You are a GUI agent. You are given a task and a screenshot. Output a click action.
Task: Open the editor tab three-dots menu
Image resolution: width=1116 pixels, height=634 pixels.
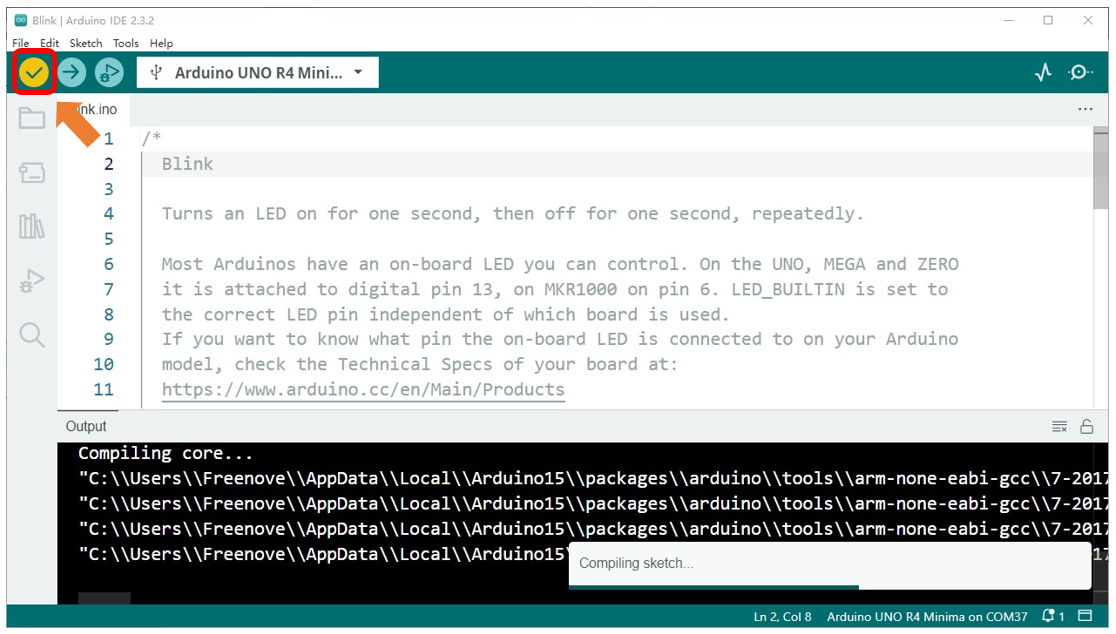pos(1085,110)
